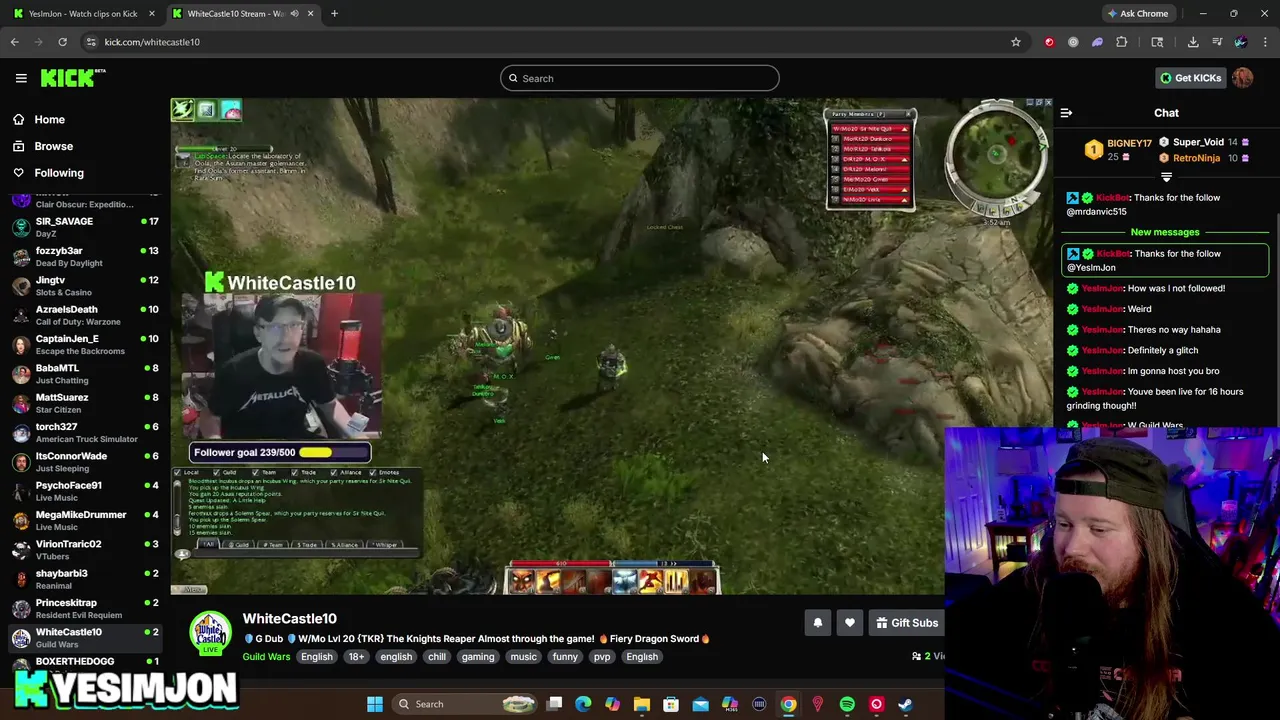This screenshot has height=720, width=1280.
Task: Click BIGNEY17 top gifter in chat
Action: (1129, 143)
